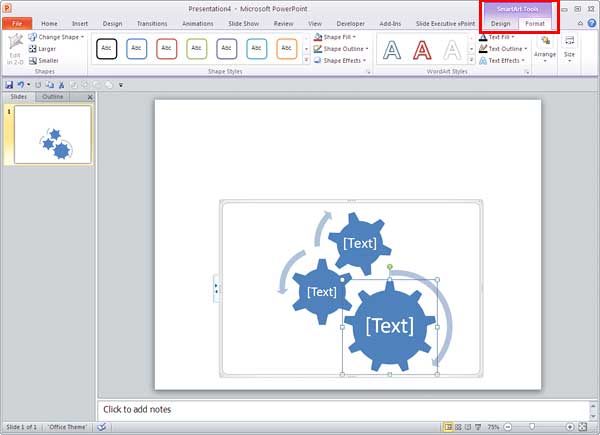
Task: Open the Shape Styles dialog launcher
Action: (x=369, y=72)
